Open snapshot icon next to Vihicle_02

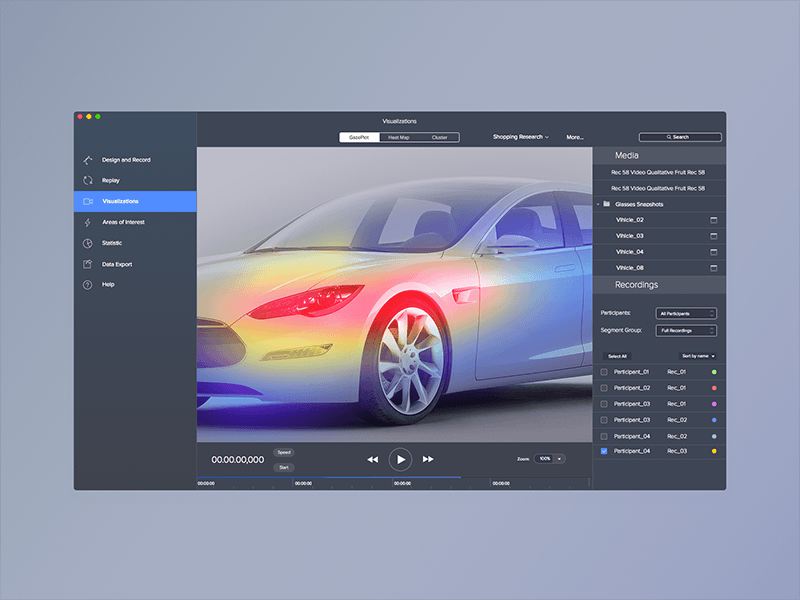[x=714, y=219]
